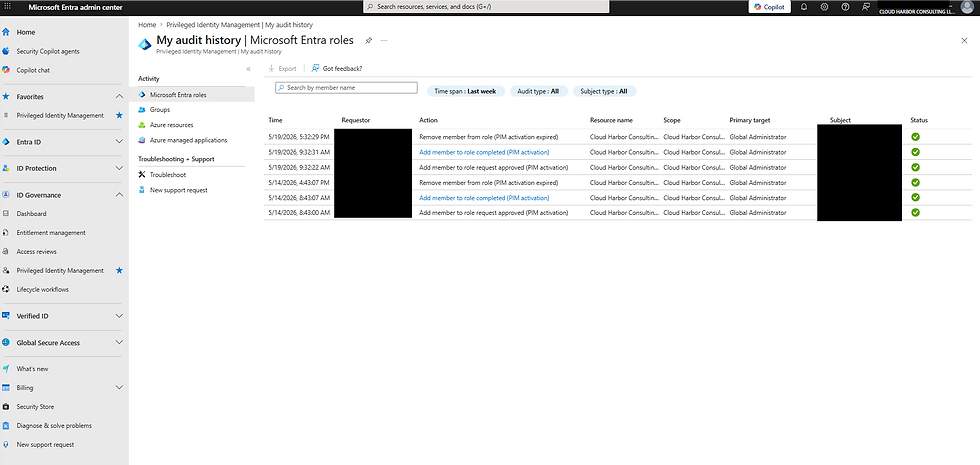Open the help question mark icon
This screenshot has width=980, height=465.
click(x=845, y=7)
